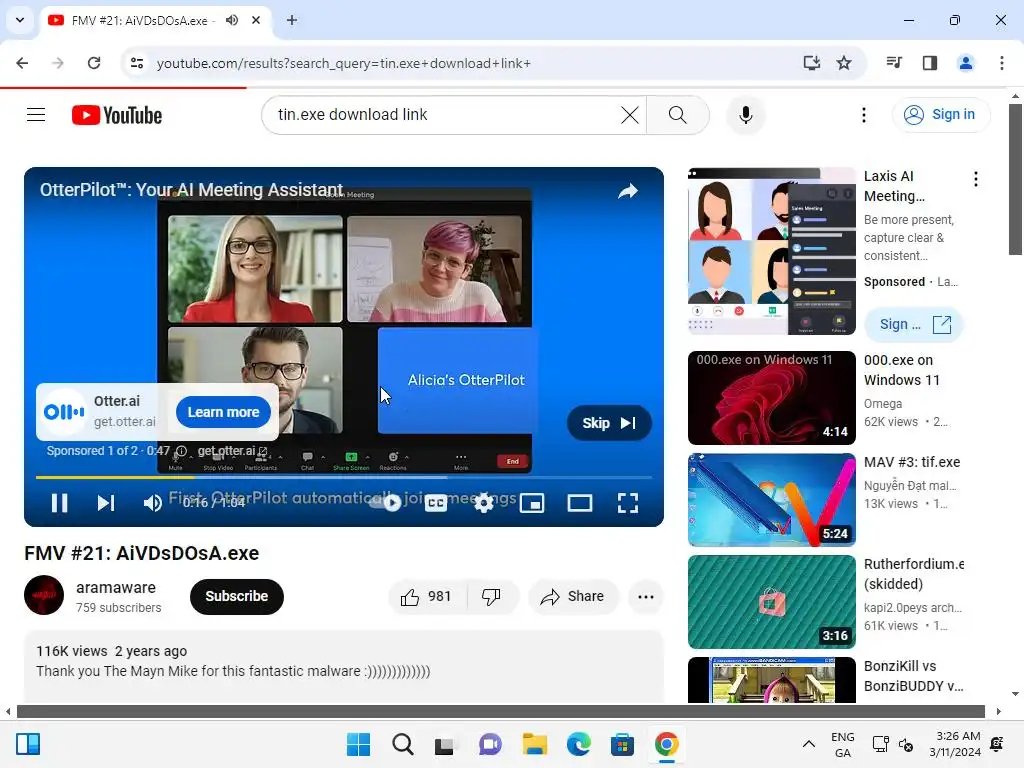Install the YouTube app from the address bar
This screenshot has width=1024, height=768.
point(811,63)
